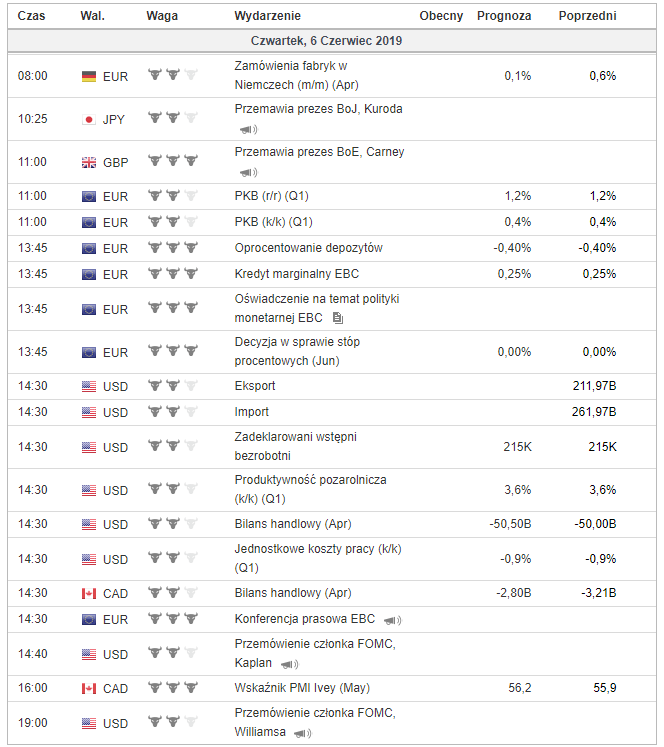Click the bull importance icons for Eksport

[x=172, y=386]
